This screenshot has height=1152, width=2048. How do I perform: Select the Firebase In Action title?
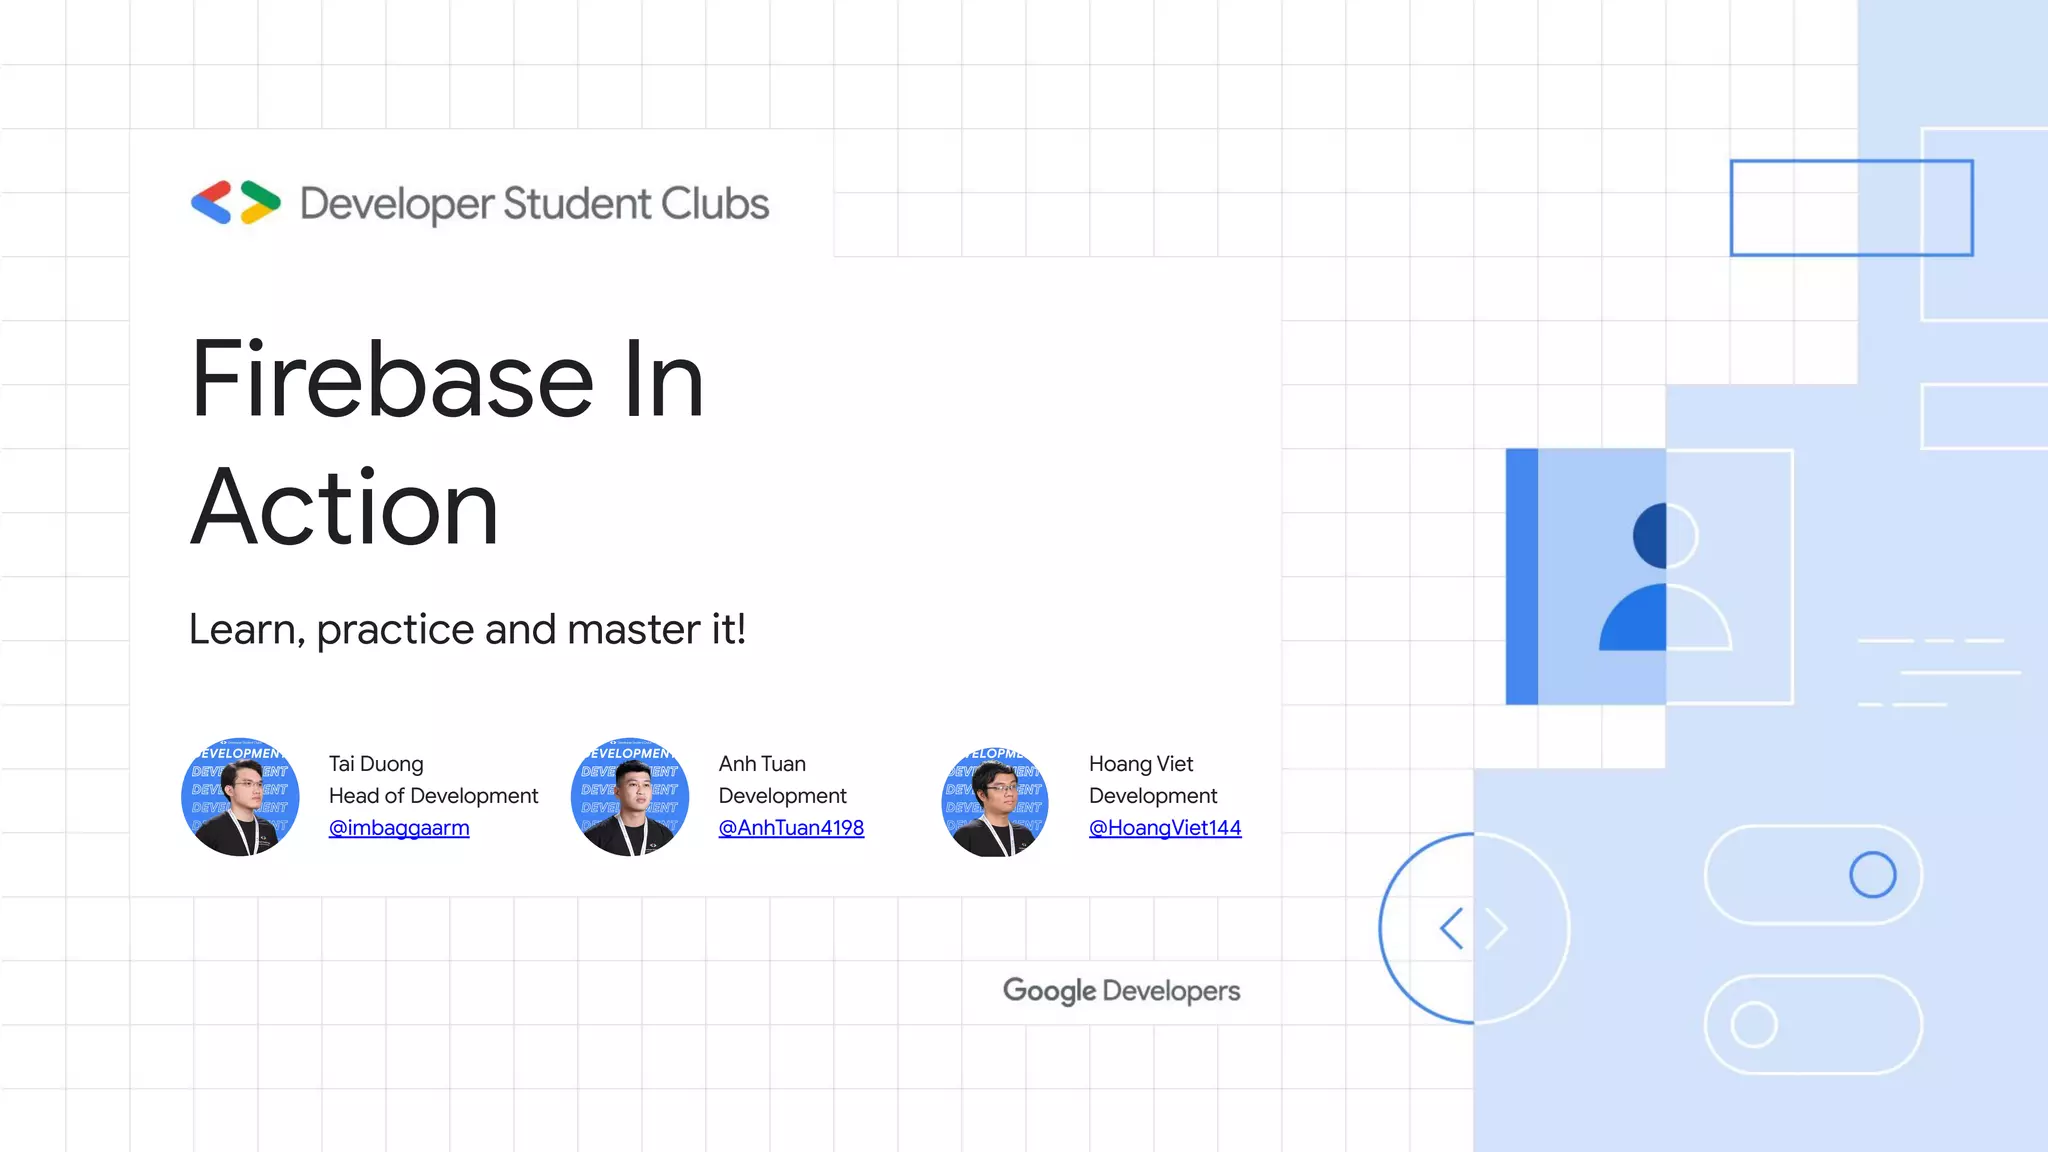pos(446,443)
